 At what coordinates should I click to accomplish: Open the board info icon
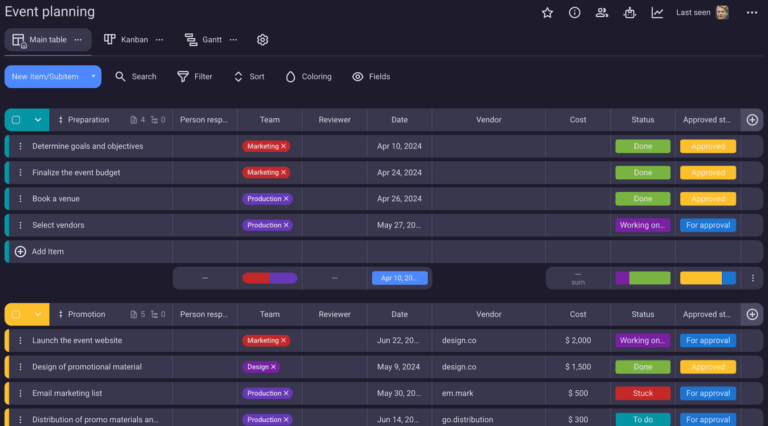[575, 13]
